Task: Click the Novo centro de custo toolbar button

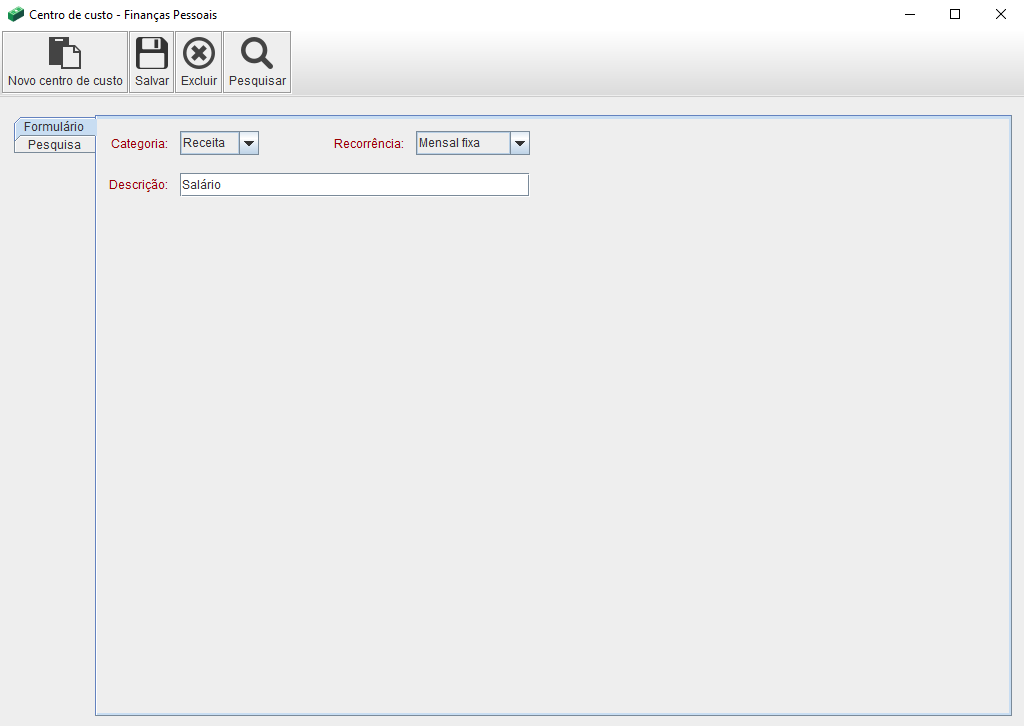Action: pos(65,62)
